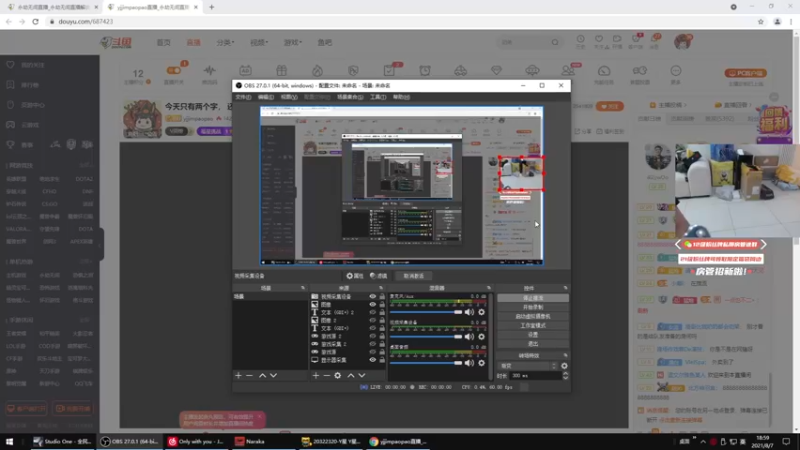Add a new source in OBS sources panel
Screen dimensions: 800x450
[316, 376]
